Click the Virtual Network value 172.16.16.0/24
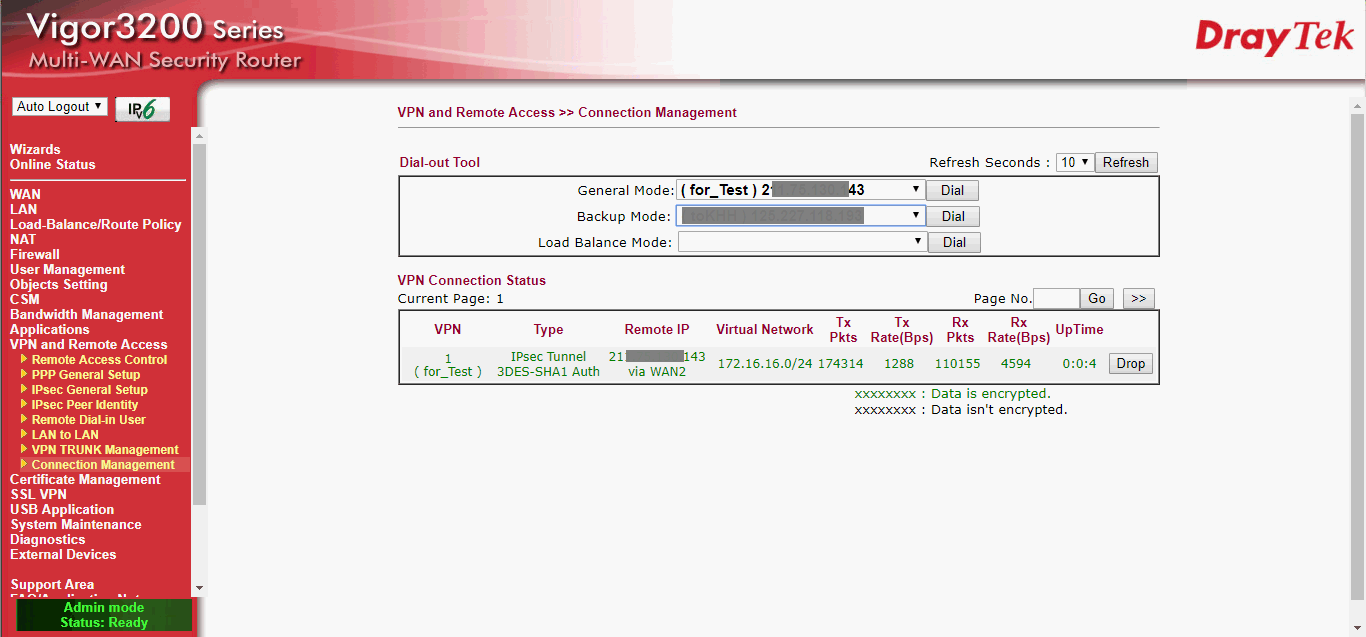Image resolution: width=1366 pixels, height=637 pixels. (765, 364)
